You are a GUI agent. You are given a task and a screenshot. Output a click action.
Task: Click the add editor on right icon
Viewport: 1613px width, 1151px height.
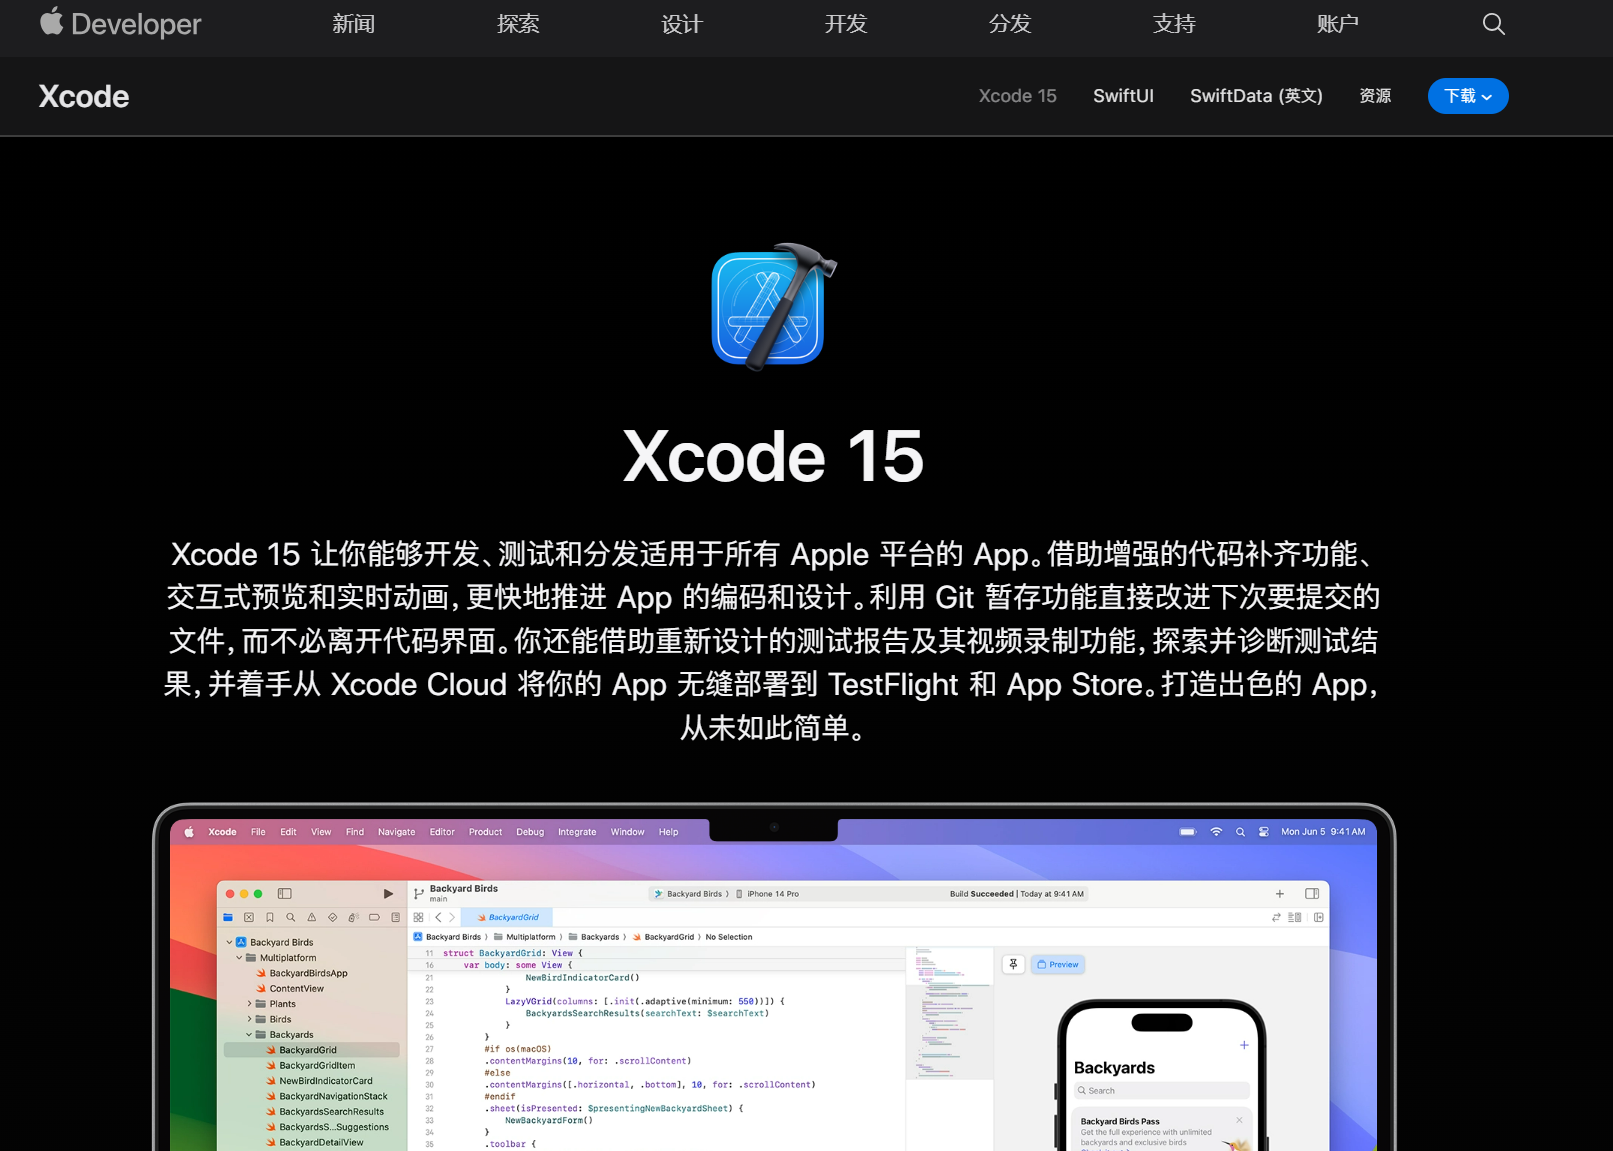click(x=1319, y=917)
